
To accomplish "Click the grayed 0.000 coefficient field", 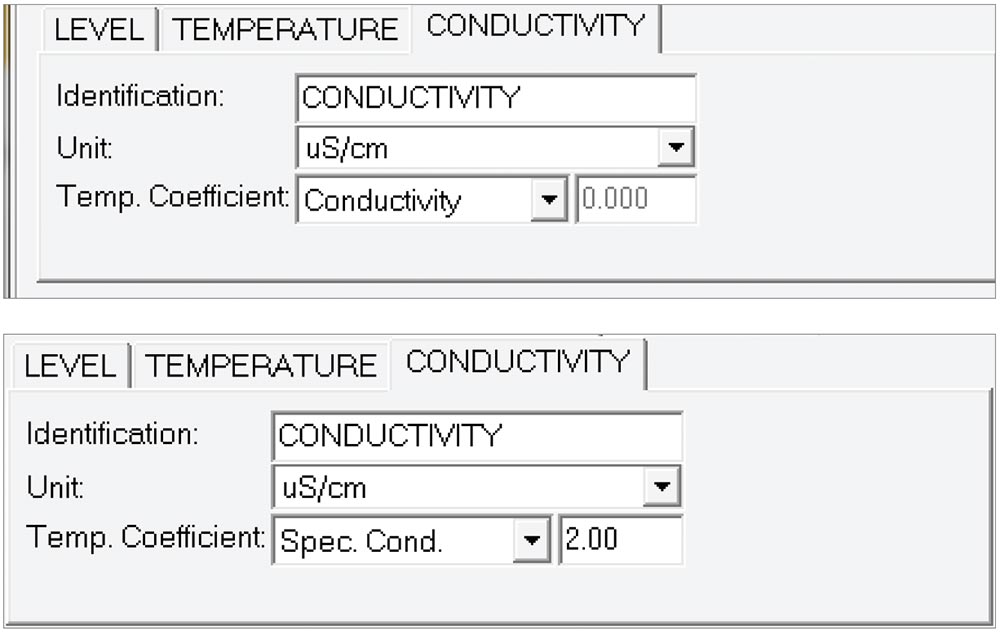I will 637,199.
